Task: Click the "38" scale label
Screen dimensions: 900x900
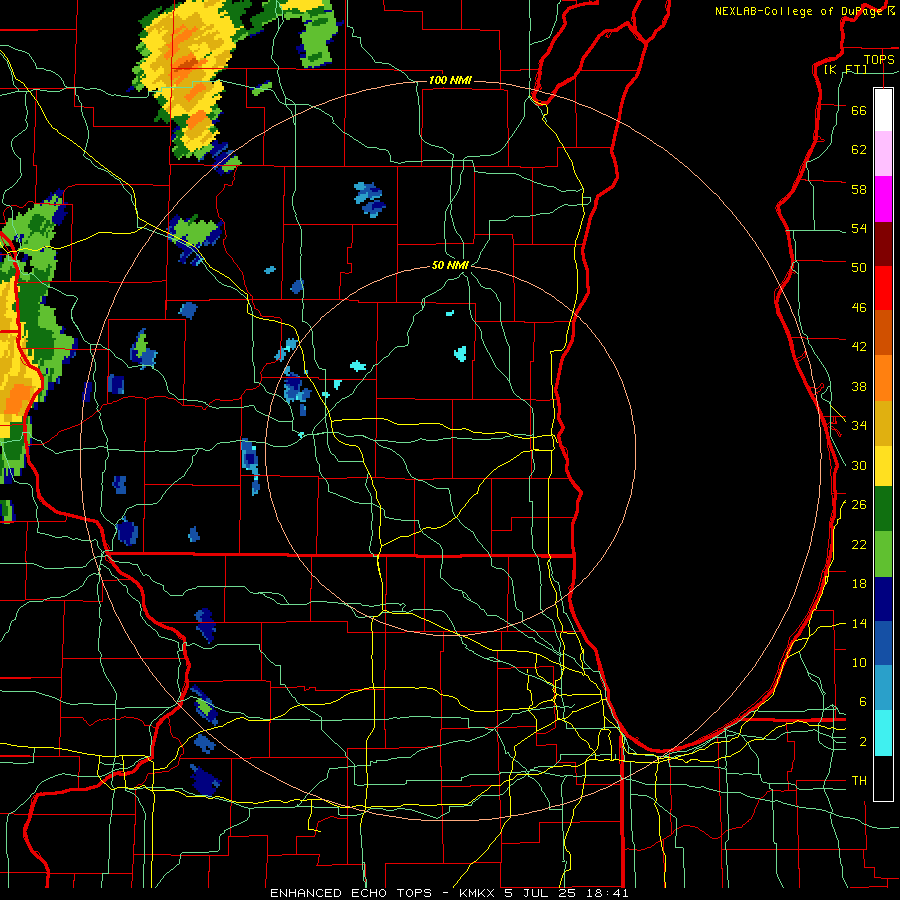Action: (859, 386)
